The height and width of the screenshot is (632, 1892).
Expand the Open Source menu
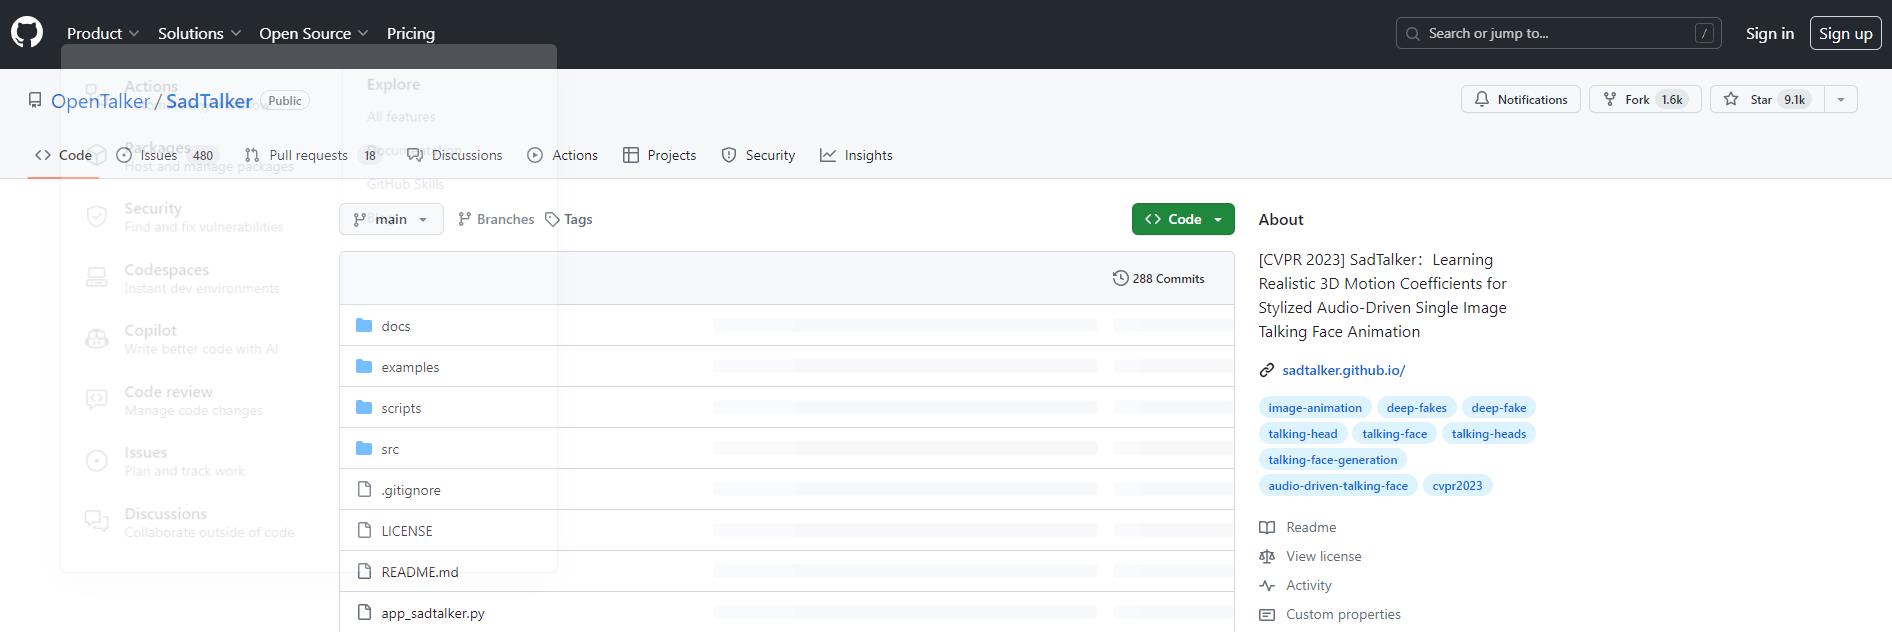pos(314,33)
